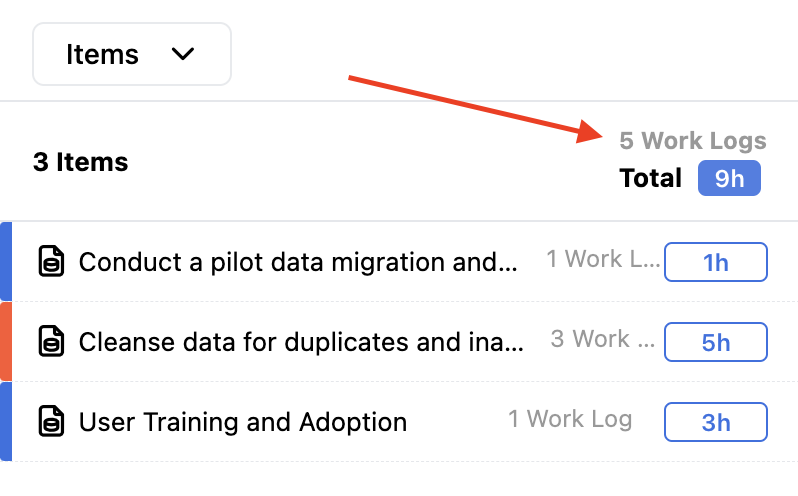Show the 3 work logs for Cleanse data
Viewport: 798px width, 496px height.
[x=603, y=340]
